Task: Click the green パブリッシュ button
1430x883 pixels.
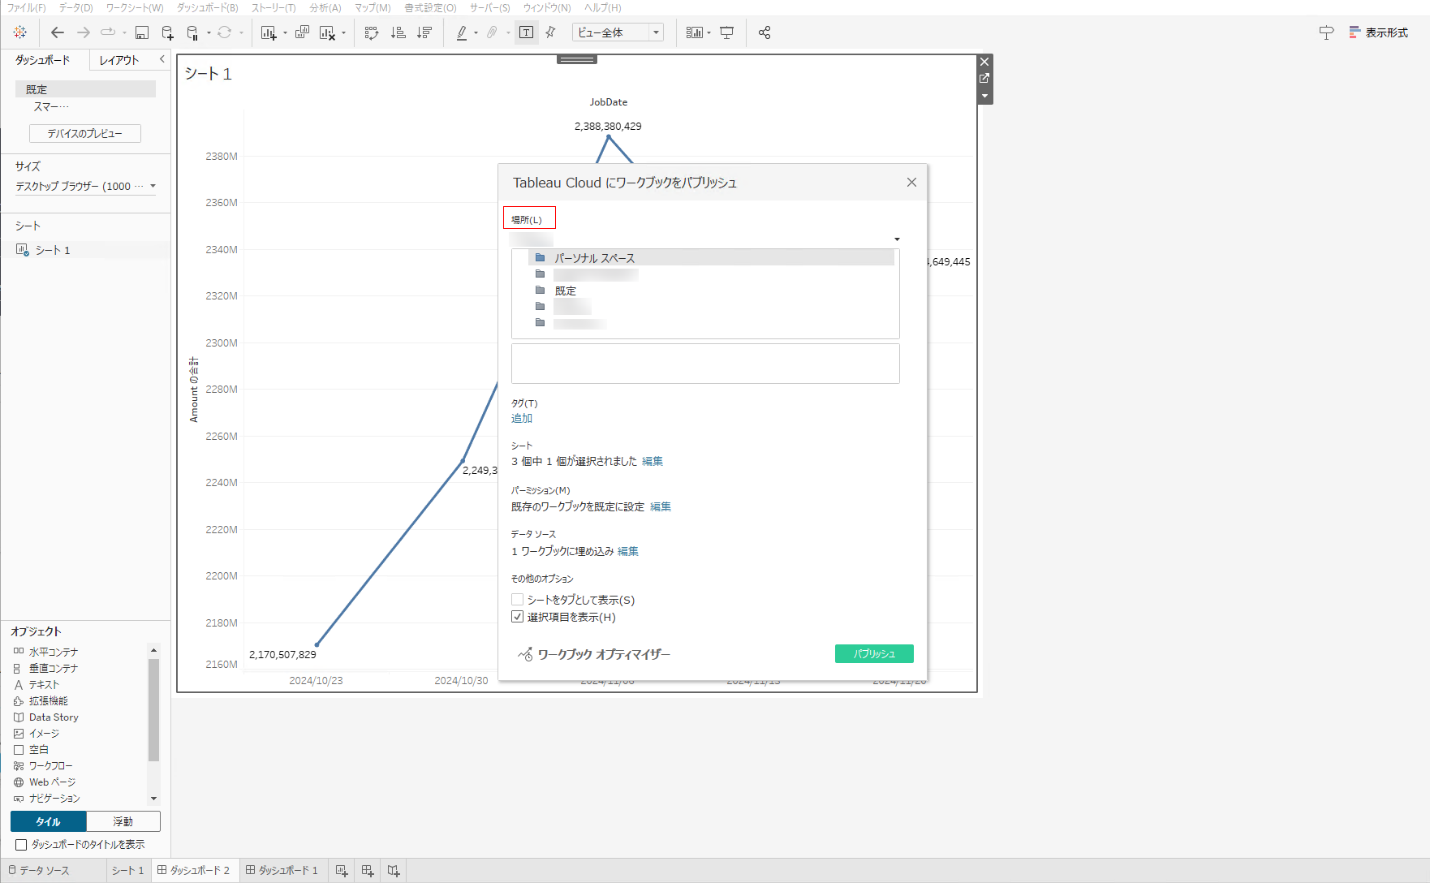Action: pyautogui.click(x=874, y=654)
